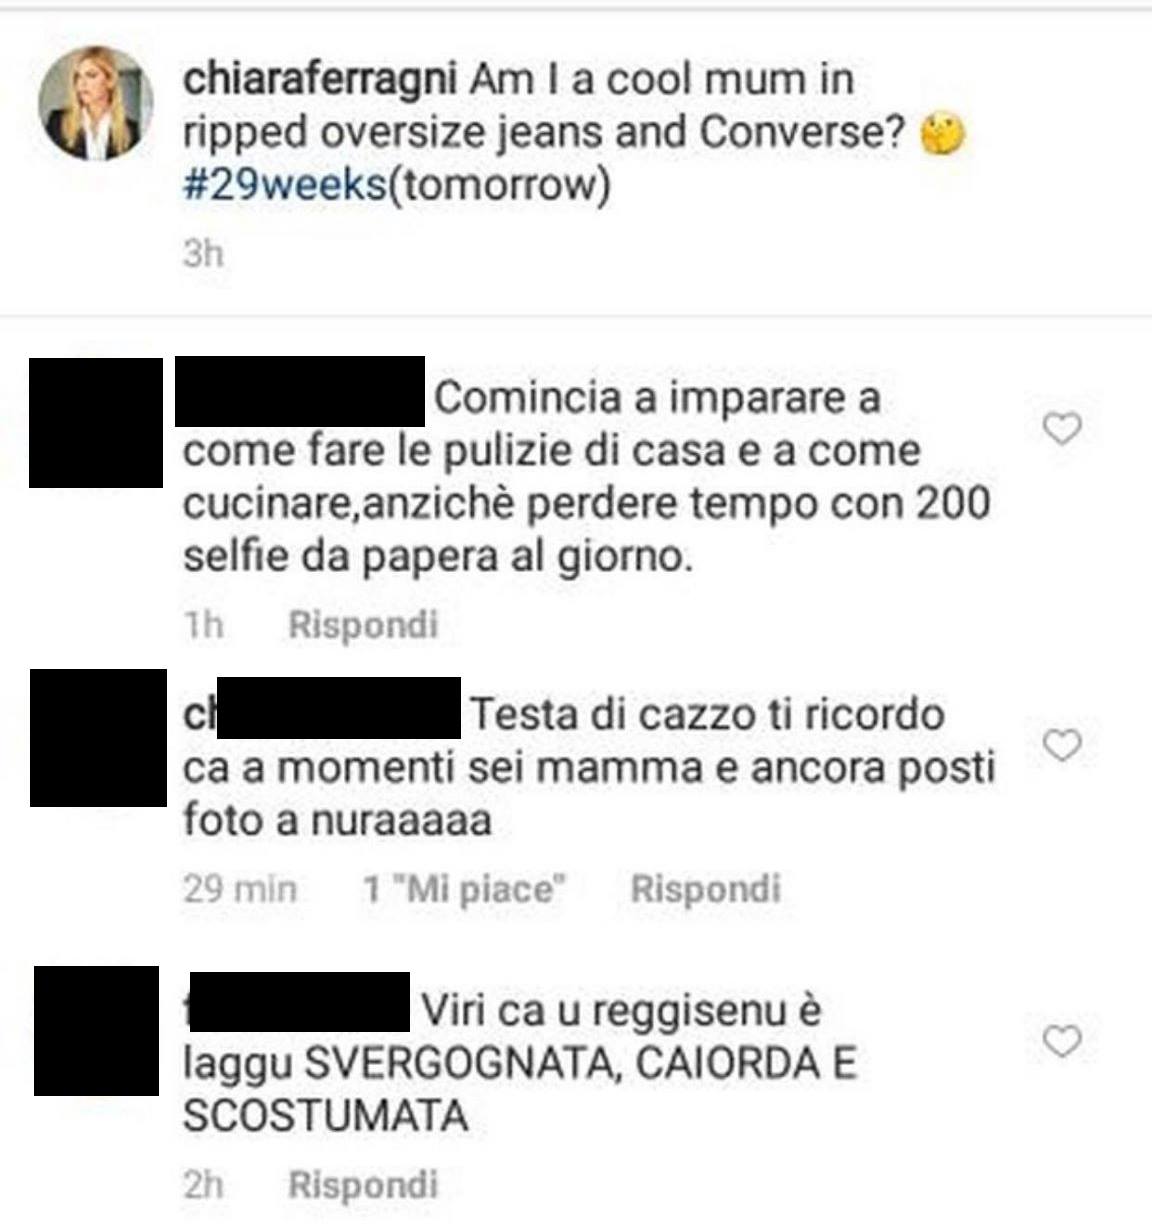
Task: Open the #29weeks hashtag
Action: (x=284, y=186)
